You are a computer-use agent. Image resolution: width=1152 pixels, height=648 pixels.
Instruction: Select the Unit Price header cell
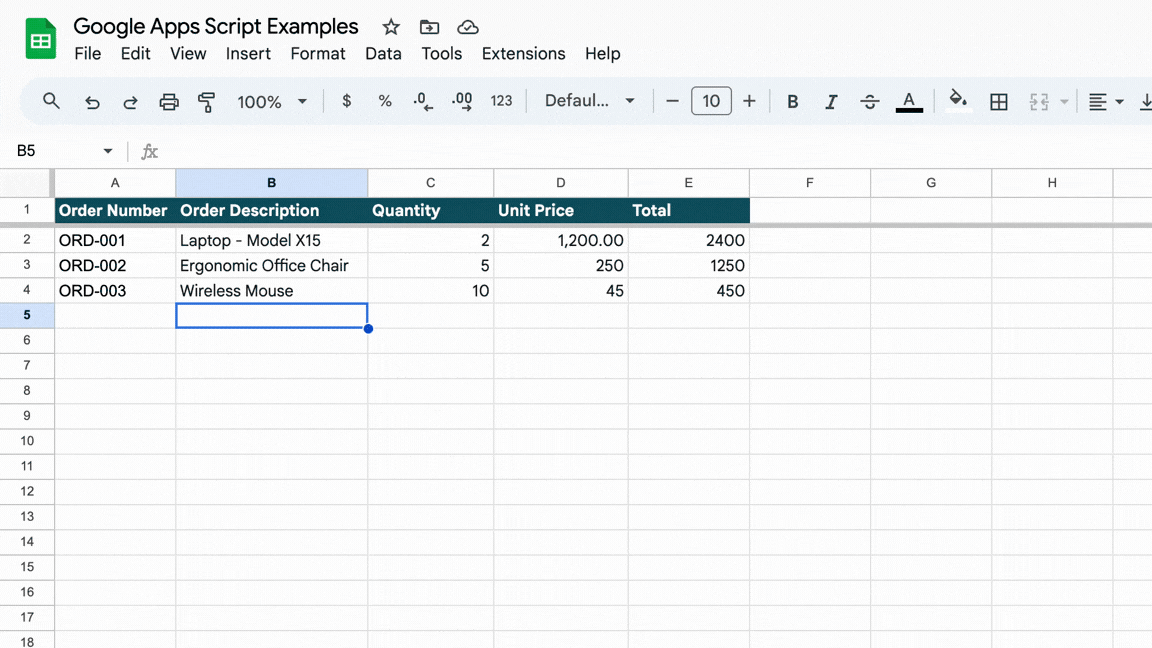[561, 210]
